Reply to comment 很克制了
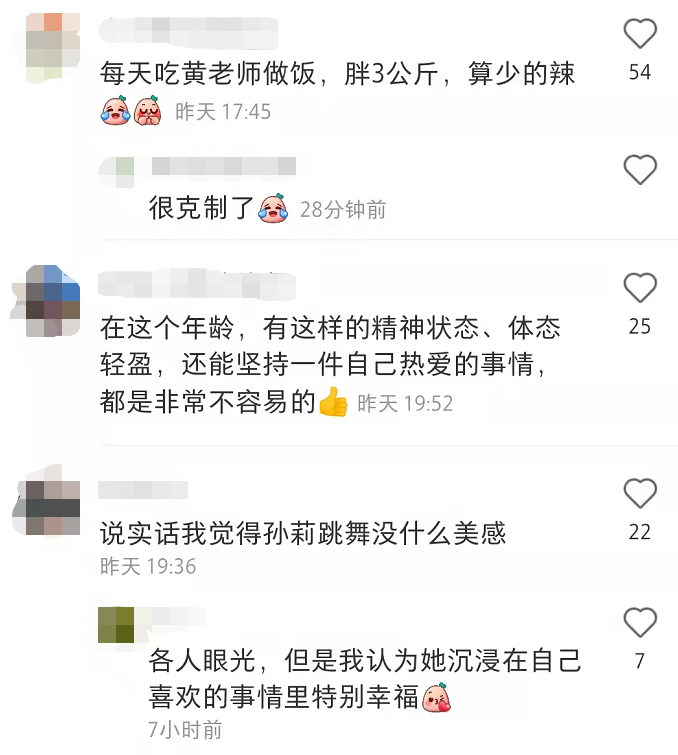This screenshot has height=755, width=678. pyautogui.click(x=201, y=208)
